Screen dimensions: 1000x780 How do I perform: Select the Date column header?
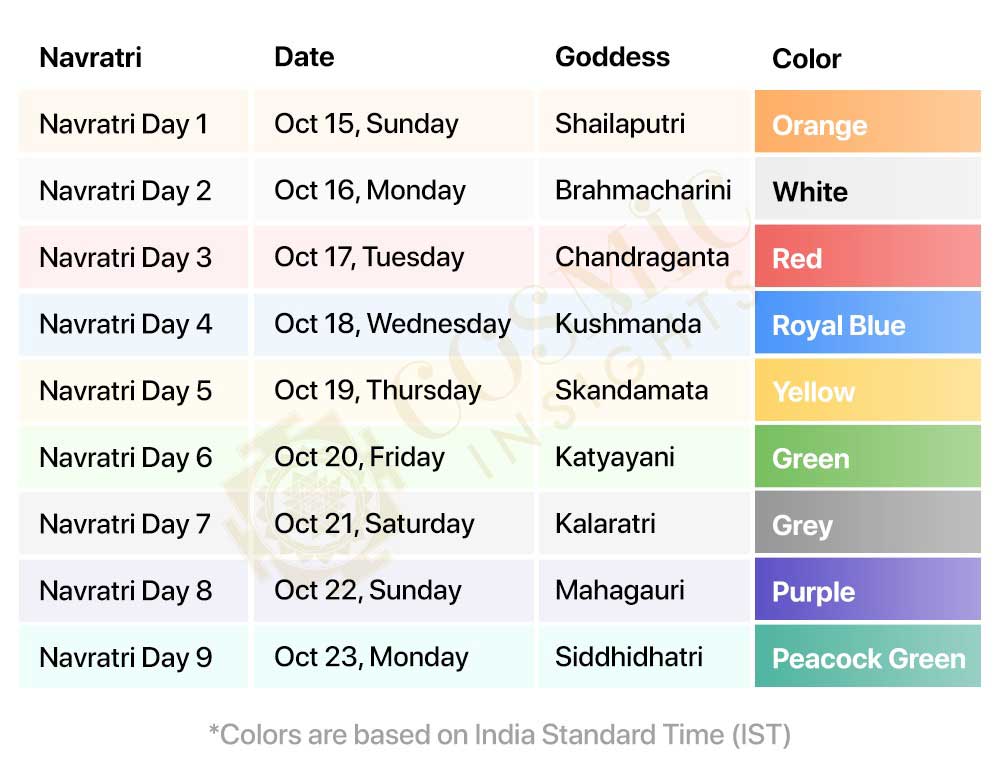304,57
